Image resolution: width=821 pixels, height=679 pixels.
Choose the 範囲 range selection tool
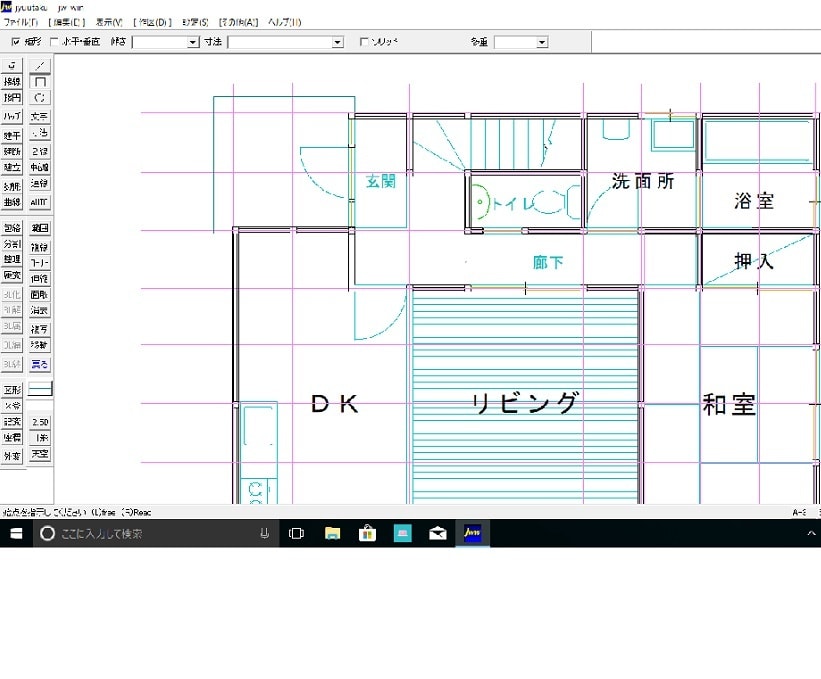pyautogui.click(x=40, y=228)
